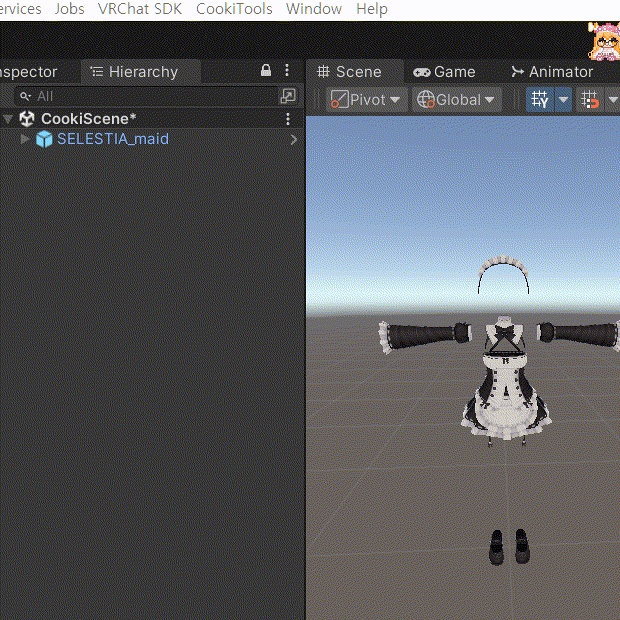Click the search magnifier icon in Hierarchy

pos(25,96)
